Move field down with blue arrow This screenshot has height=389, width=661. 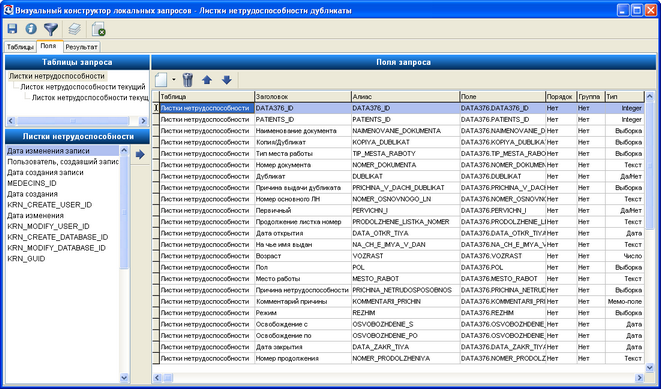point(227,80)
